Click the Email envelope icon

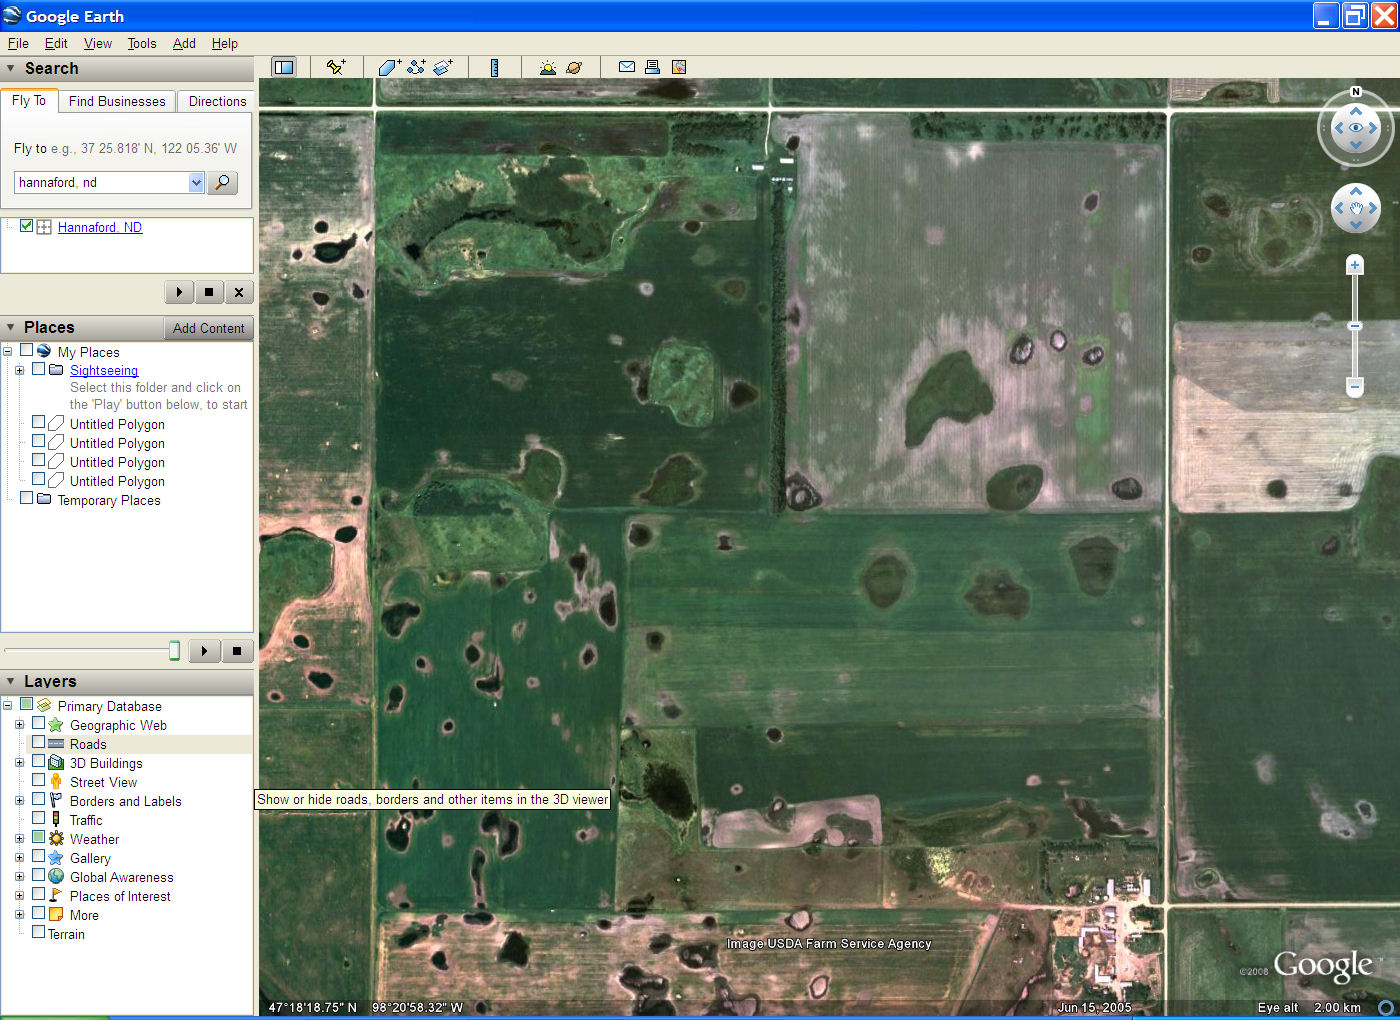pos(627,67)
